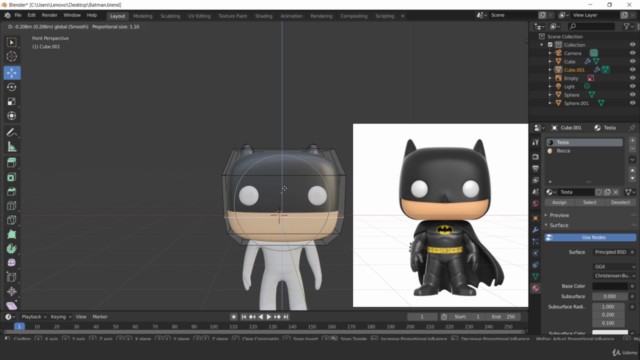The width and height of the screenshot is (640, 360).
Task: Select the Knife tool
Action: 11,220
